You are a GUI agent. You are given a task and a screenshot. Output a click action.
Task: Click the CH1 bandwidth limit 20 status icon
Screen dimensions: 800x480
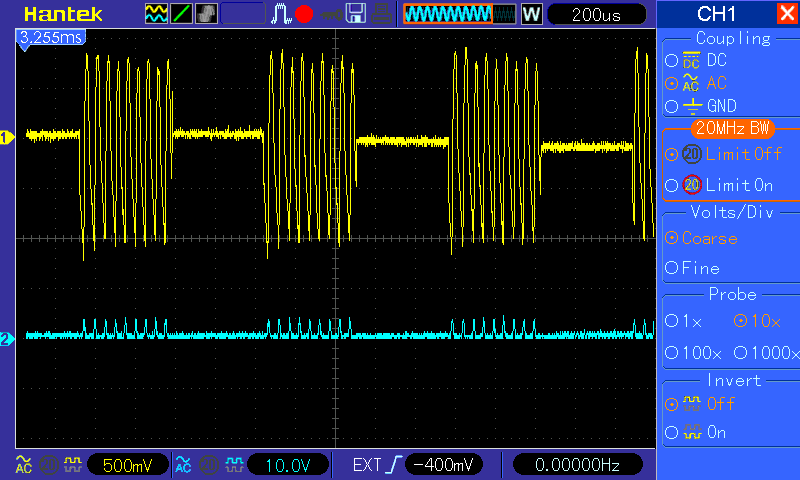pos(49,465)
